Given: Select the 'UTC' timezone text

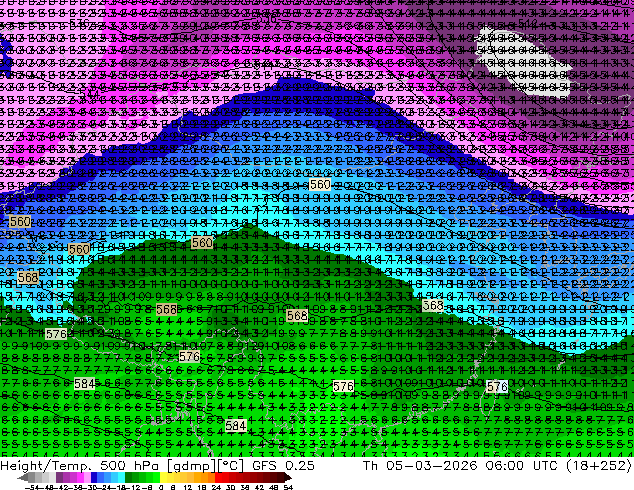Looking at the screenshot, I should [x=547, y=466].
